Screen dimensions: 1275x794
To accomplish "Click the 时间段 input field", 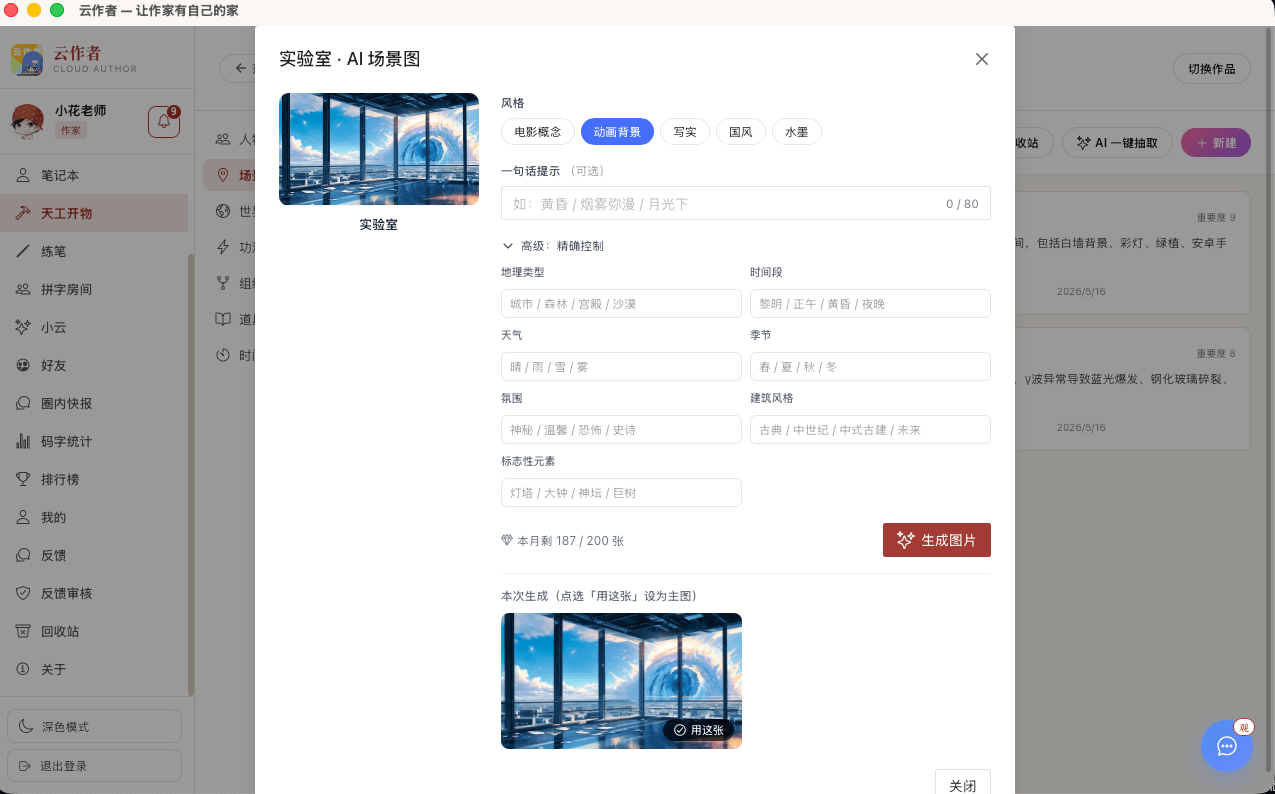I will (x=870, y=303).
